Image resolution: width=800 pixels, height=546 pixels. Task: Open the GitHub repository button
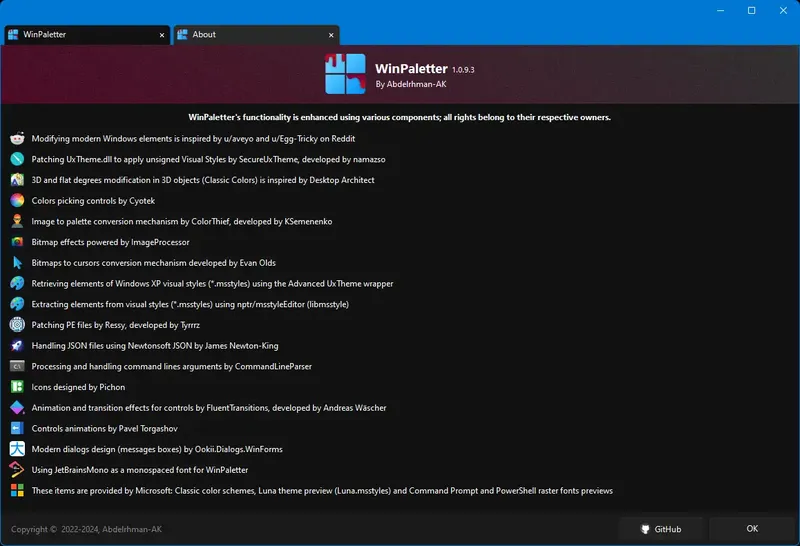pos(661,529)
